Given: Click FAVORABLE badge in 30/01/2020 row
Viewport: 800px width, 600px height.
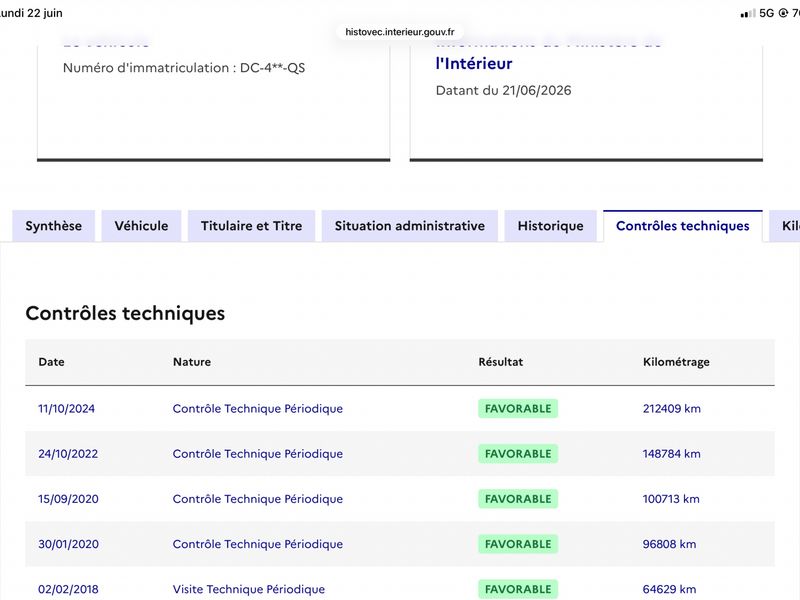Looking at the screenshot, I should [x=518, y=544].
